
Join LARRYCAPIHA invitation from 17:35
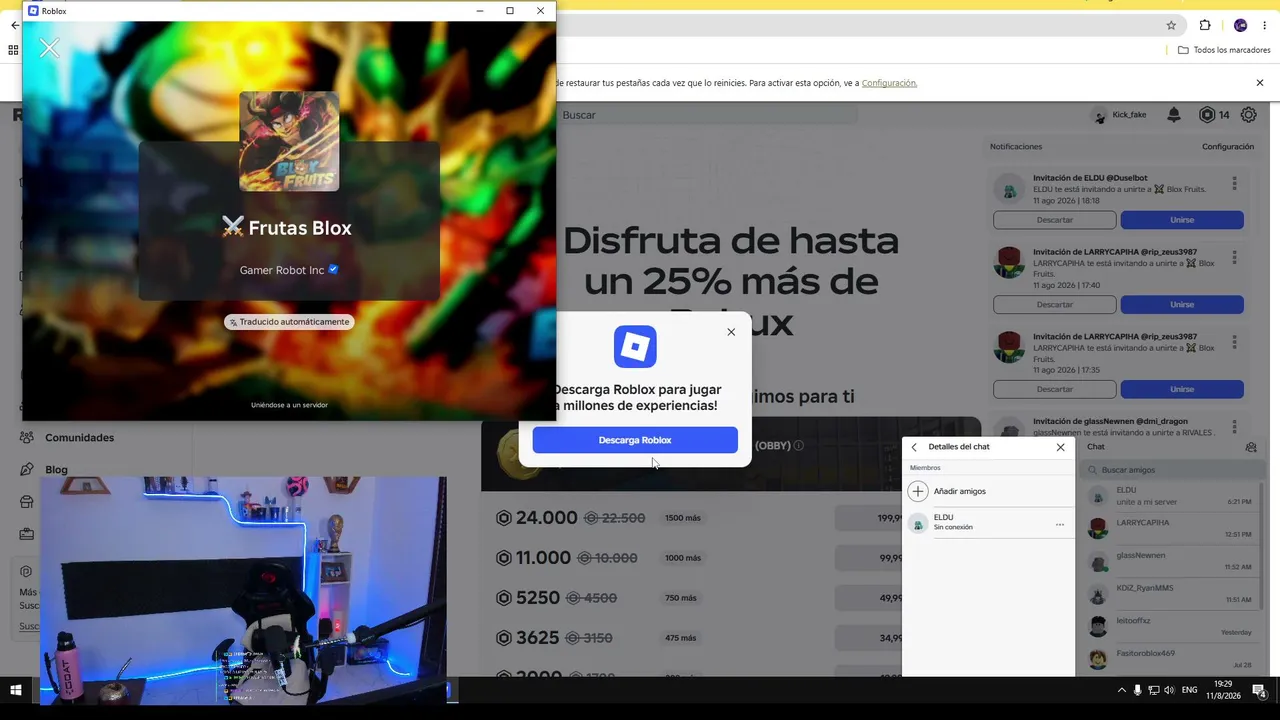1182,389
